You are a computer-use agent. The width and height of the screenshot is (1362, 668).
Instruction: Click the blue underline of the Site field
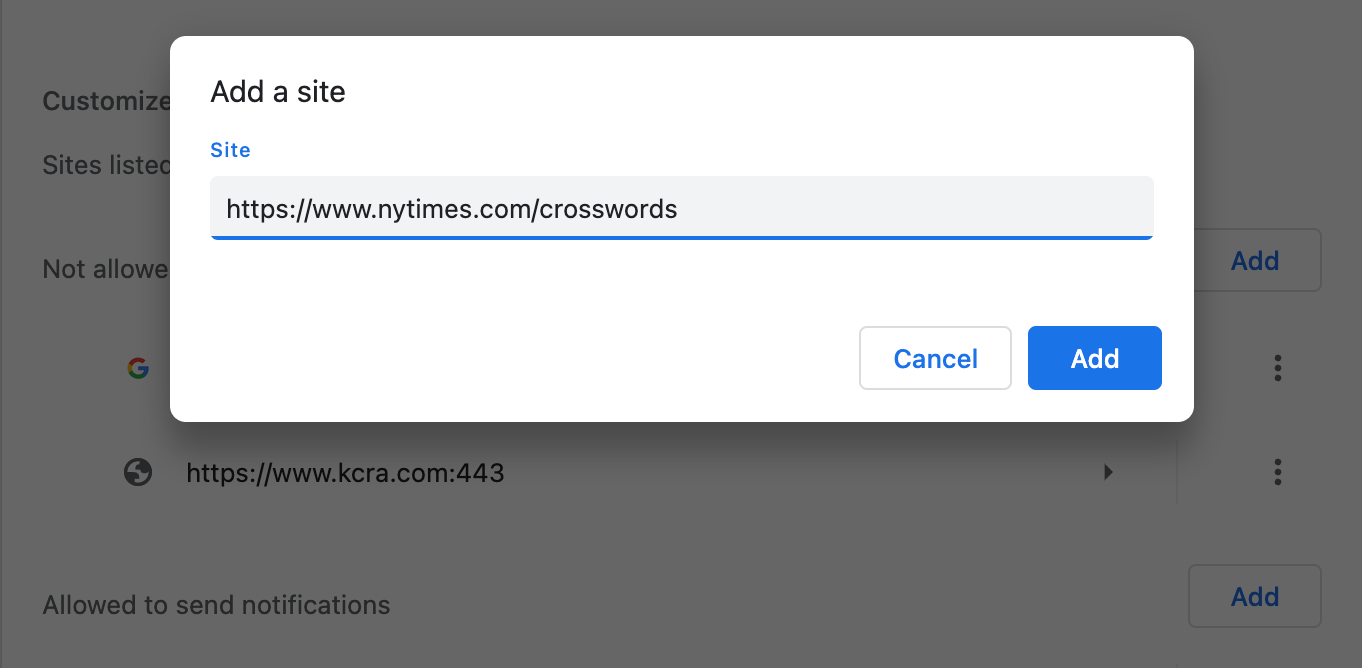pyautogui.click(x=681, y=238)
